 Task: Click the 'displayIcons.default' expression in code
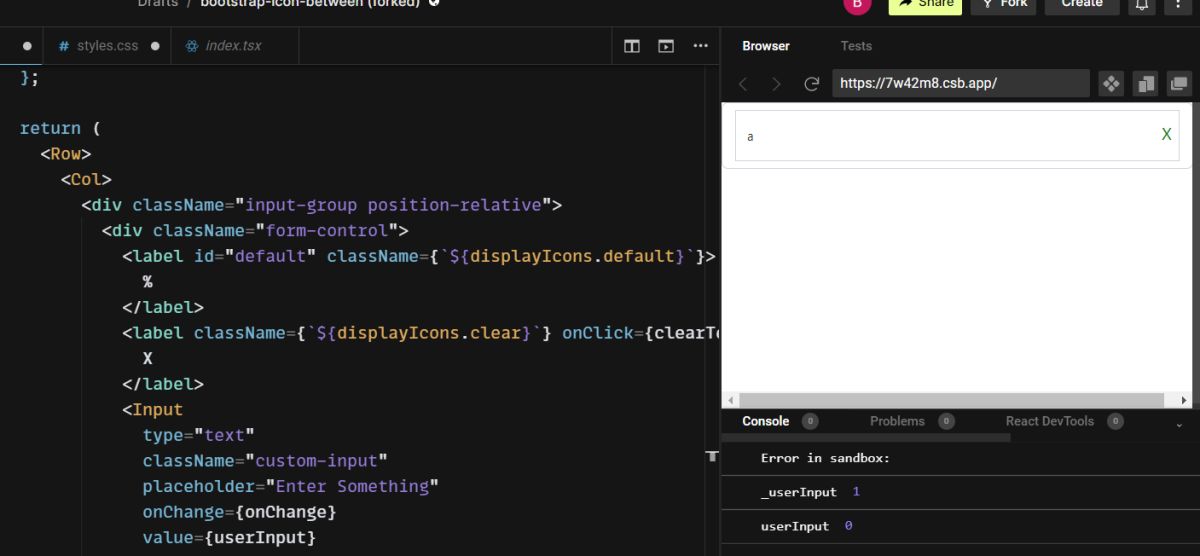[573, 256]
